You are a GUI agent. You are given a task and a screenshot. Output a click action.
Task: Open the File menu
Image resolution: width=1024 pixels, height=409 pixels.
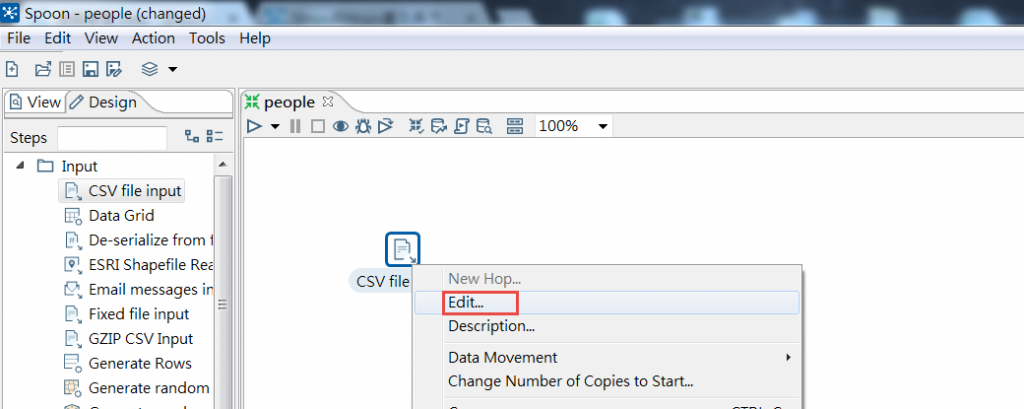(x=18, y=38)
